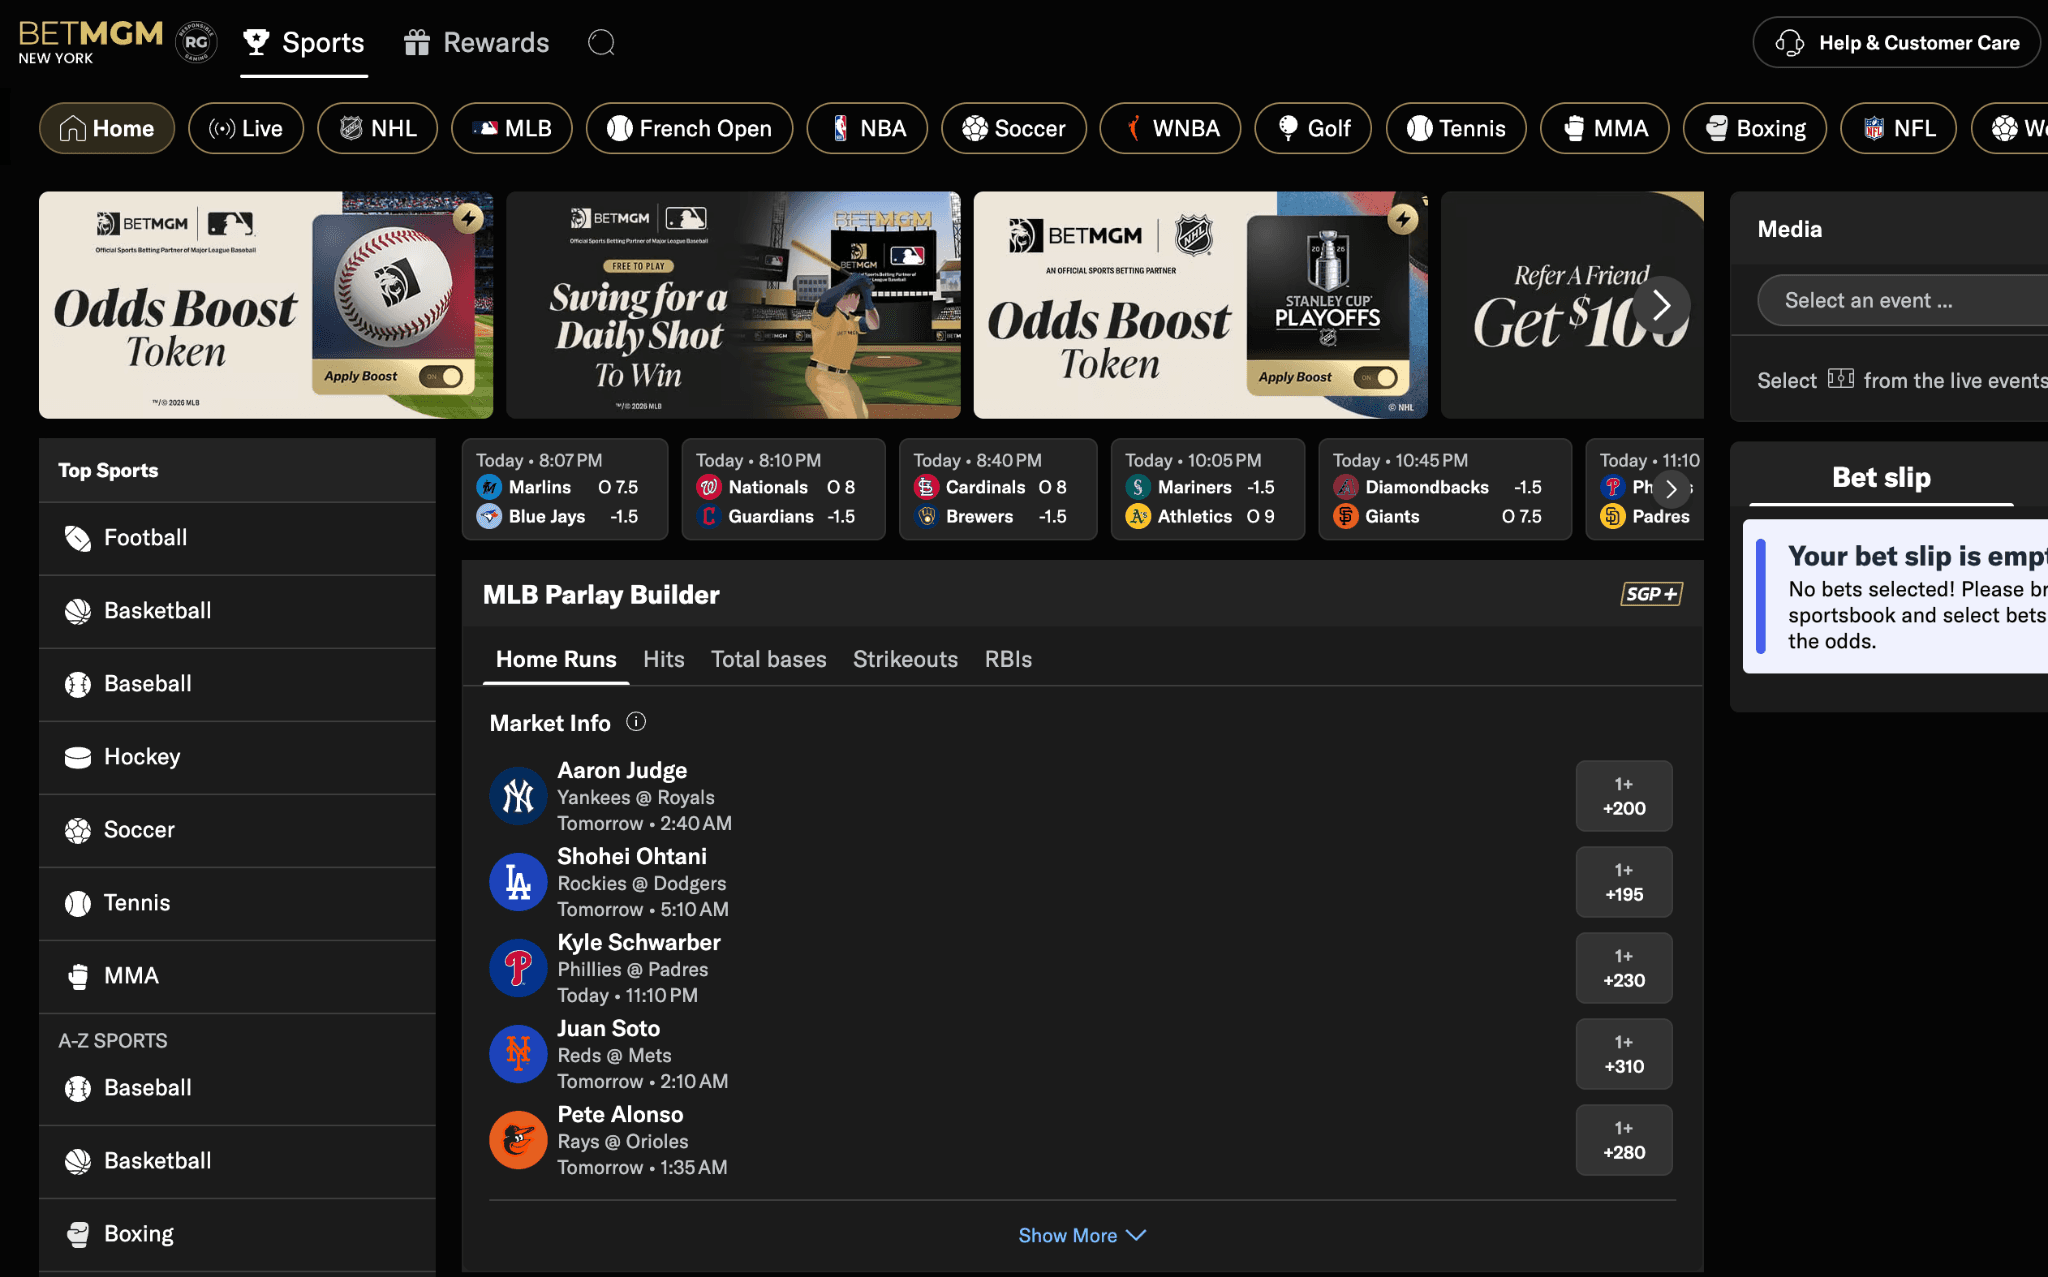Open the Boxing glove icon in A-Z Sports
This screenshot has height=1277, width=2048.
pos(77,1234)
